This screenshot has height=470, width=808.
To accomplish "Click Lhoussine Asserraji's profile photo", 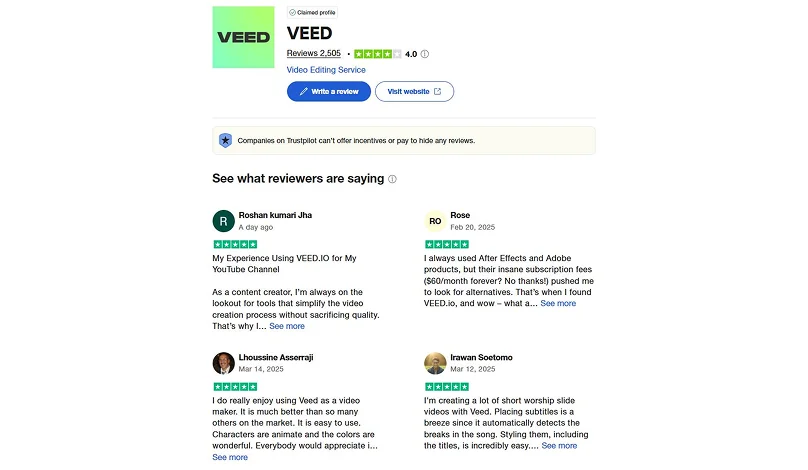I will [224, 363].
